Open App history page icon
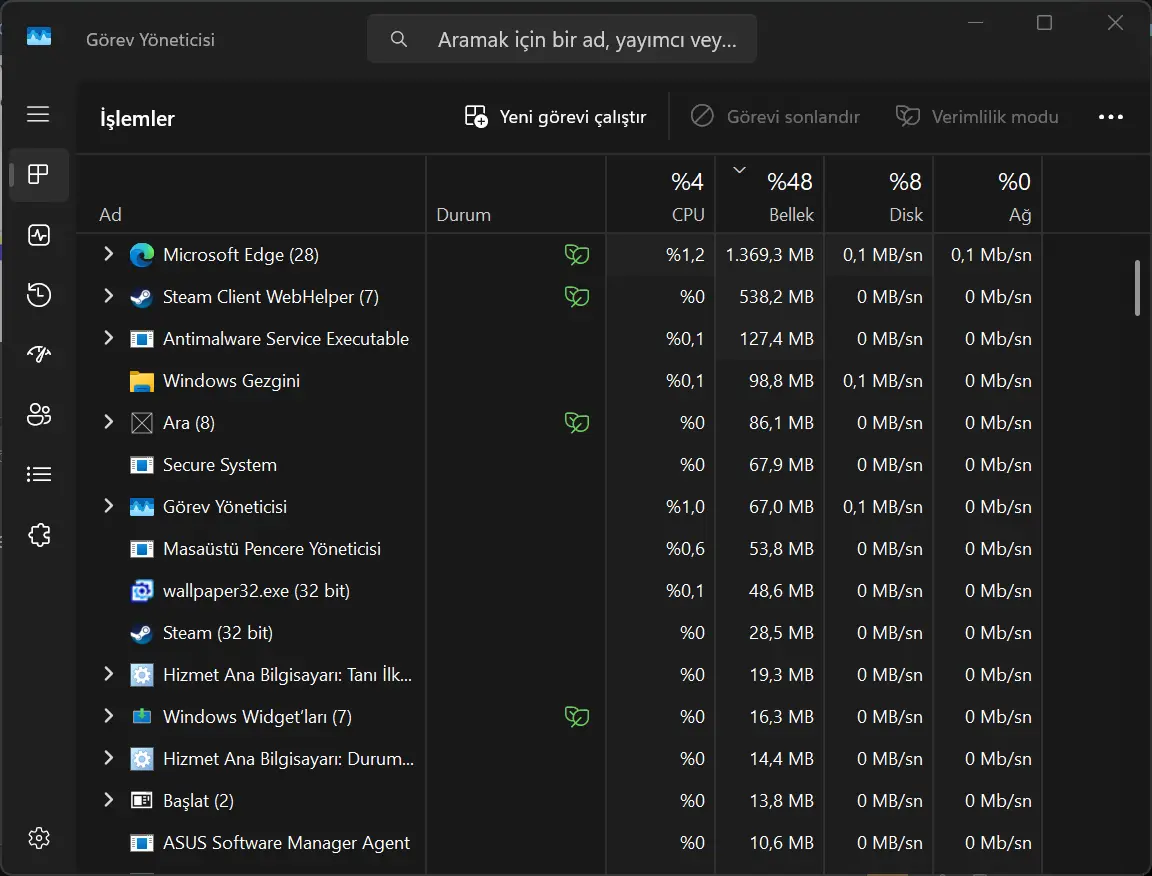This screenshot has width=1152, height=876. coord(39,295)
